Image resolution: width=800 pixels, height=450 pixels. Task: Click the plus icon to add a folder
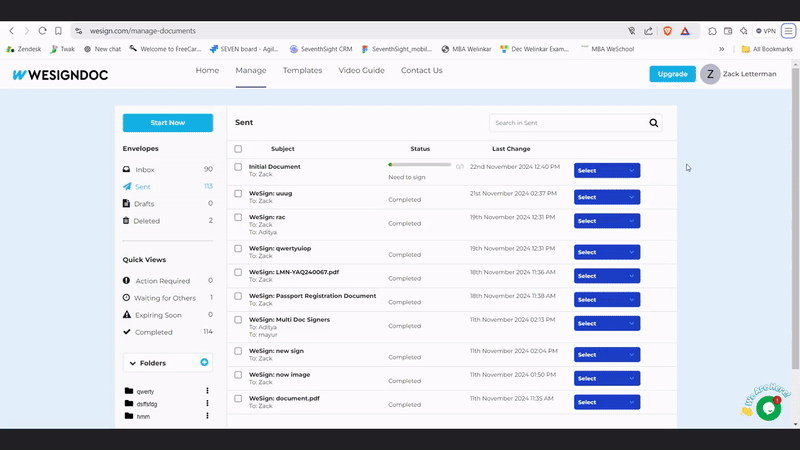tap(204, 362)
